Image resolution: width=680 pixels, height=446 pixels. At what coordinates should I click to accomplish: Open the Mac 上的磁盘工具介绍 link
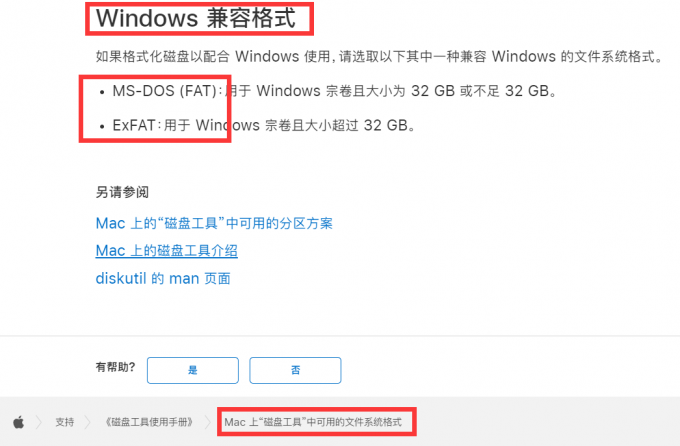(x=167, y=251)
